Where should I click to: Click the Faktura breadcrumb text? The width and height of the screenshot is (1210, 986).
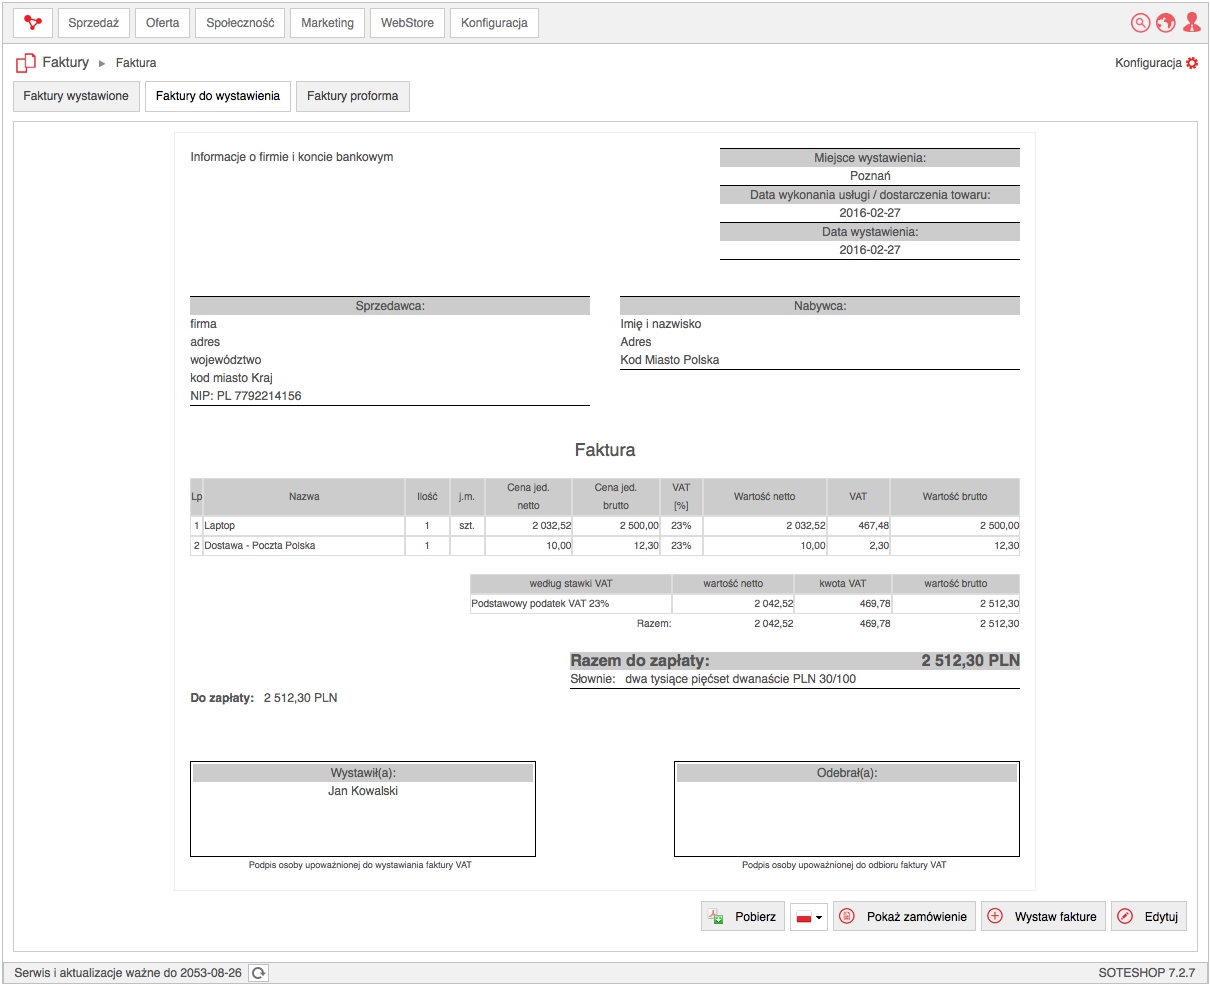pyautogui.click(x=136, y=63)
